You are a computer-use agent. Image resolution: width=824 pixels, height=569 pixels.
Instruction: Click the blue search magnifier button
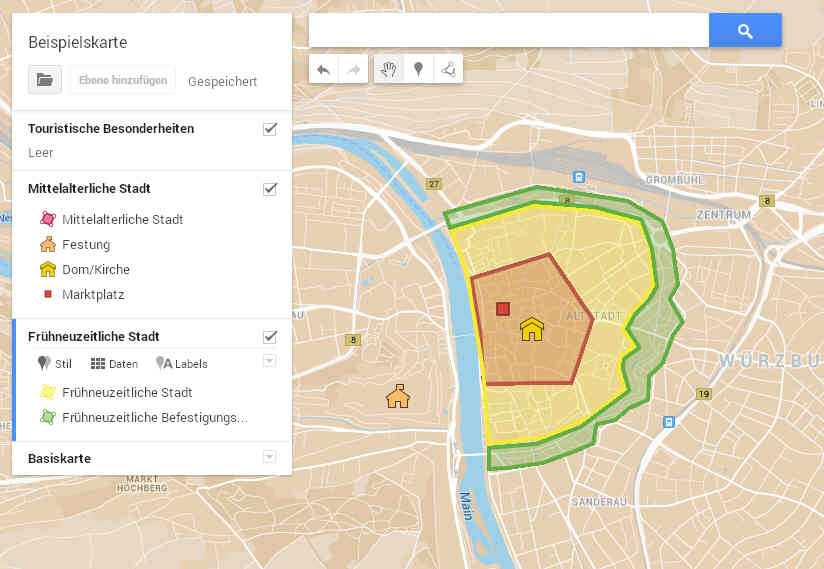[745, 31]
